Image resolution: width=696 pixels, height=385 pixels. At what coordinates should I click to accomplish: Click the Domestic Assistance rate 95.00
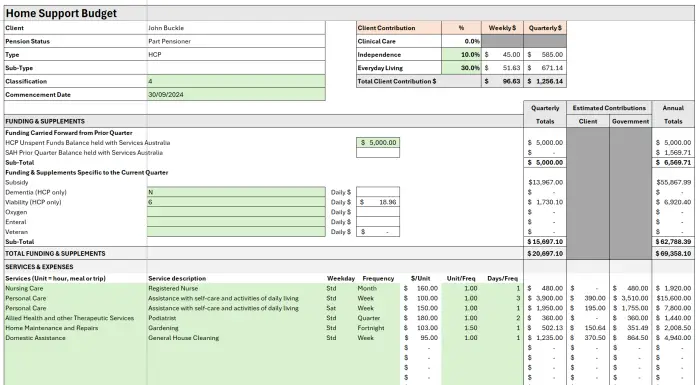click(x=421, y=337)
